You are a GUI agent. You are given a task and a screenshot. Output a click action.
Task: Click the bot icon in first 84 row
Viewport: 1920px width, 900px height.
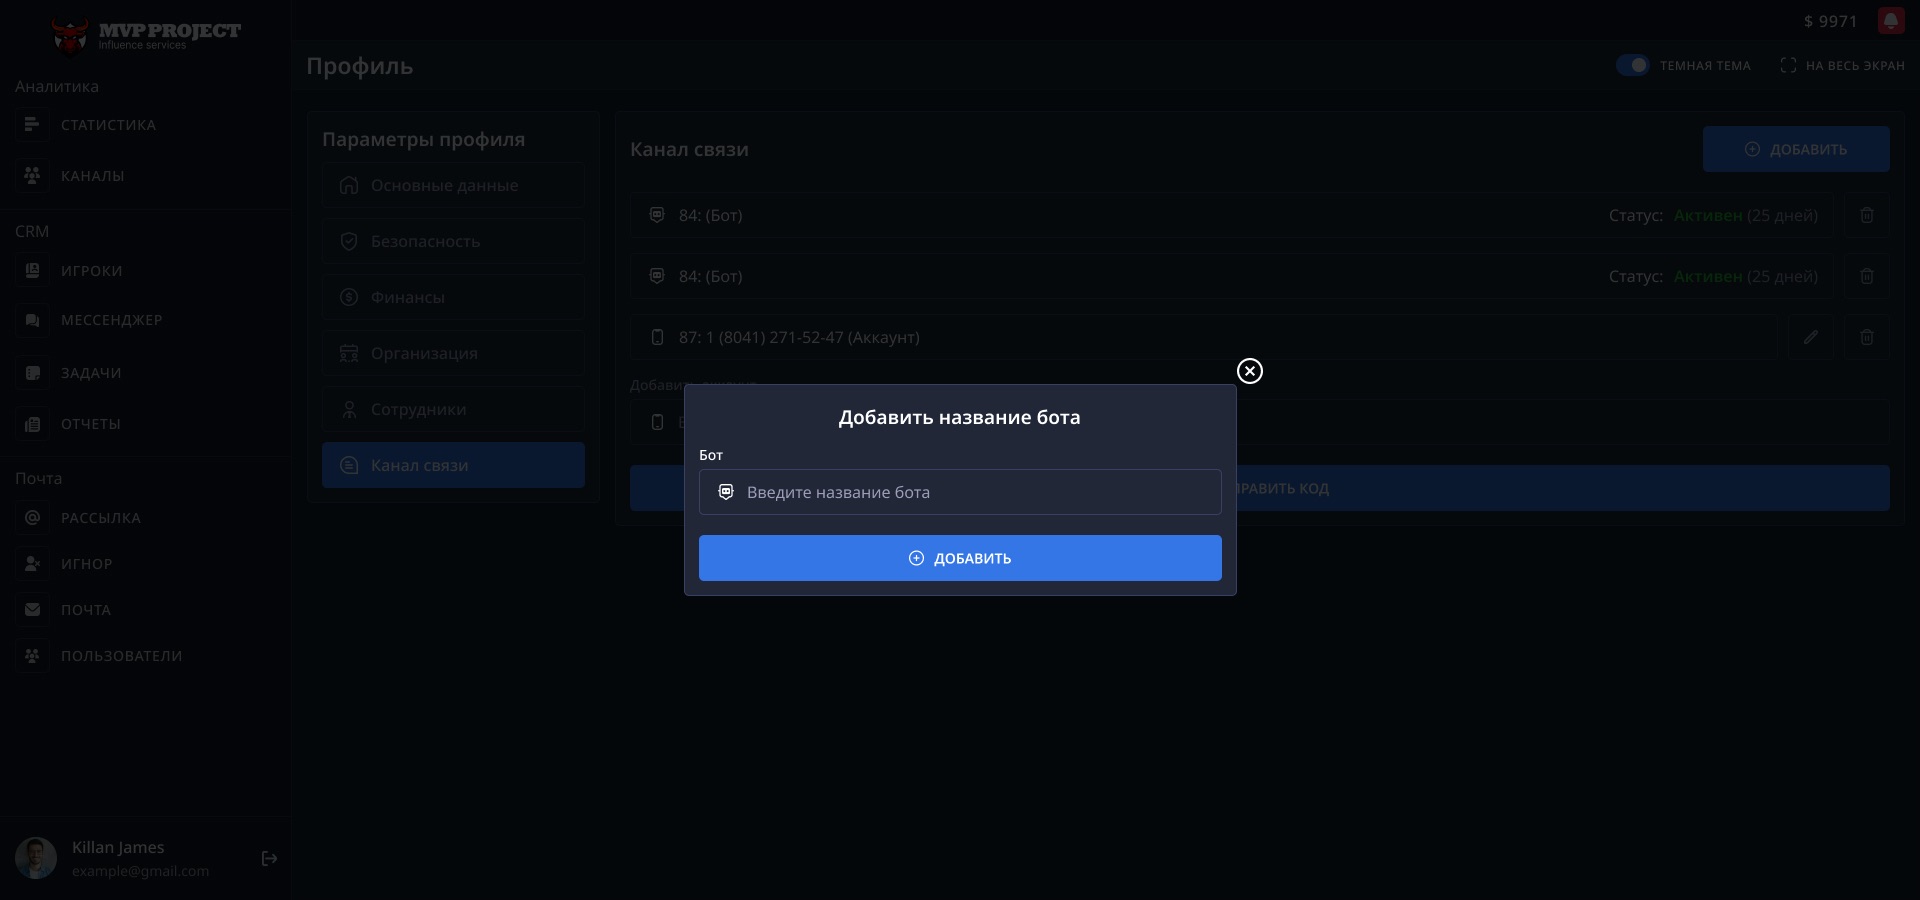pyautogui.click(x=657, y=215)
